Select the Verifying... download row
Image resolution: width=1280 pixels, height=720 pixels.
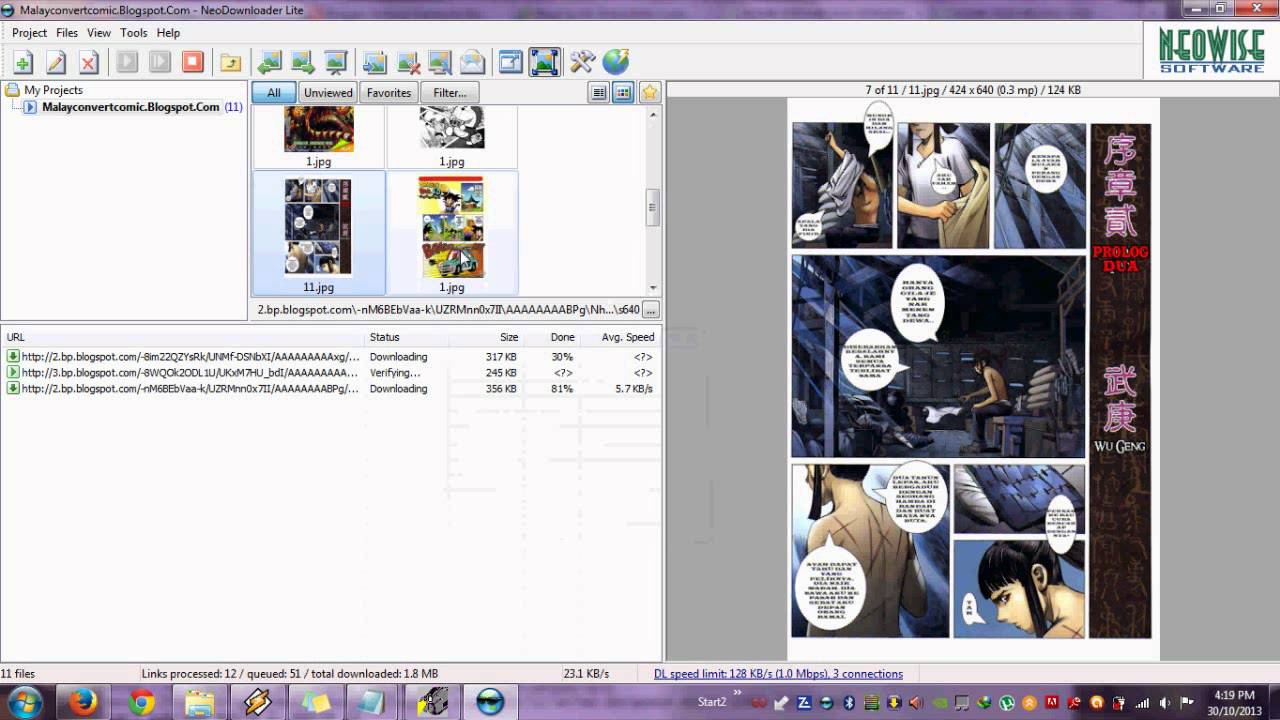tap(330, 373)
